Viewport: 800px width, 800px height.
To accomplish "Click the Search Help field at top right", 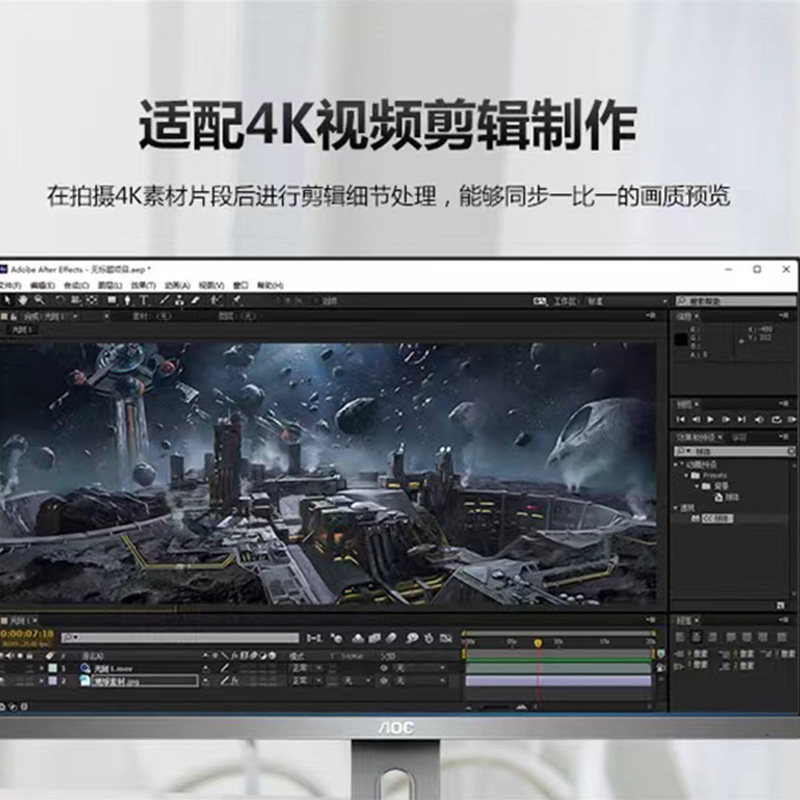I will pyautogui.click(x=736, y=302).
